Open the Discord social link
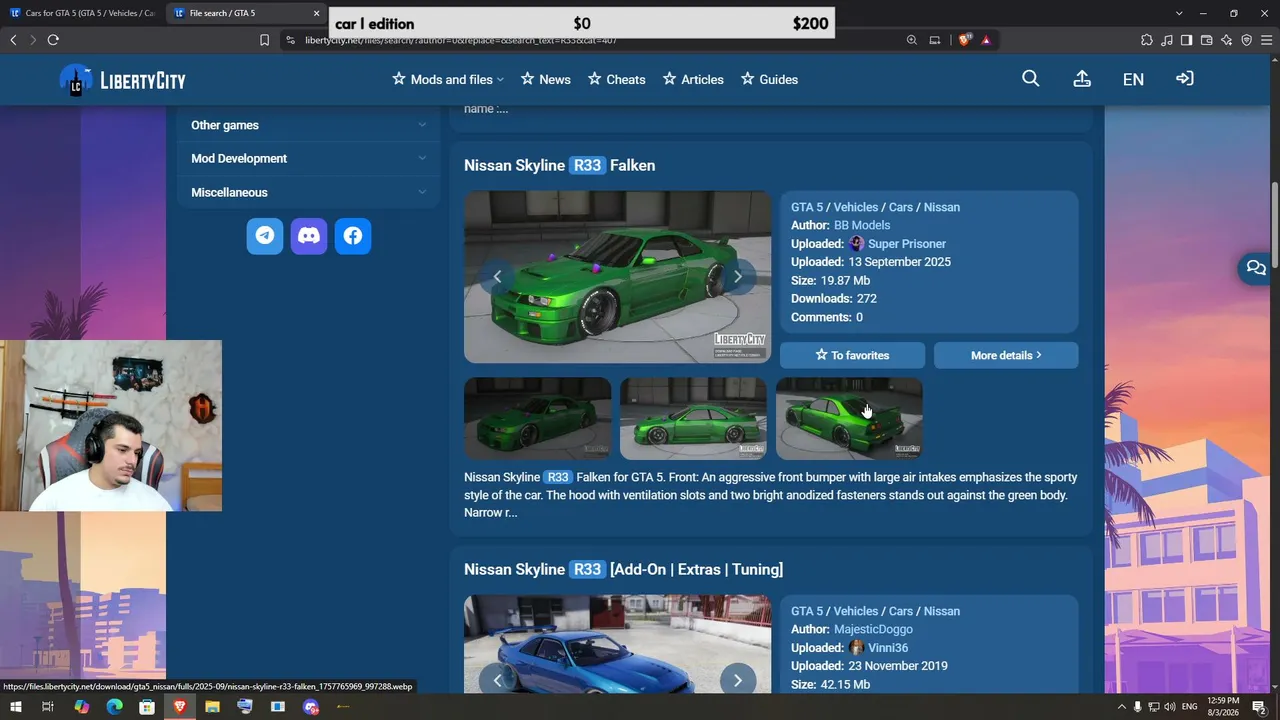The width and height of the screenshot is (1280, 720). pyautogui.click(x=309, y=236)
